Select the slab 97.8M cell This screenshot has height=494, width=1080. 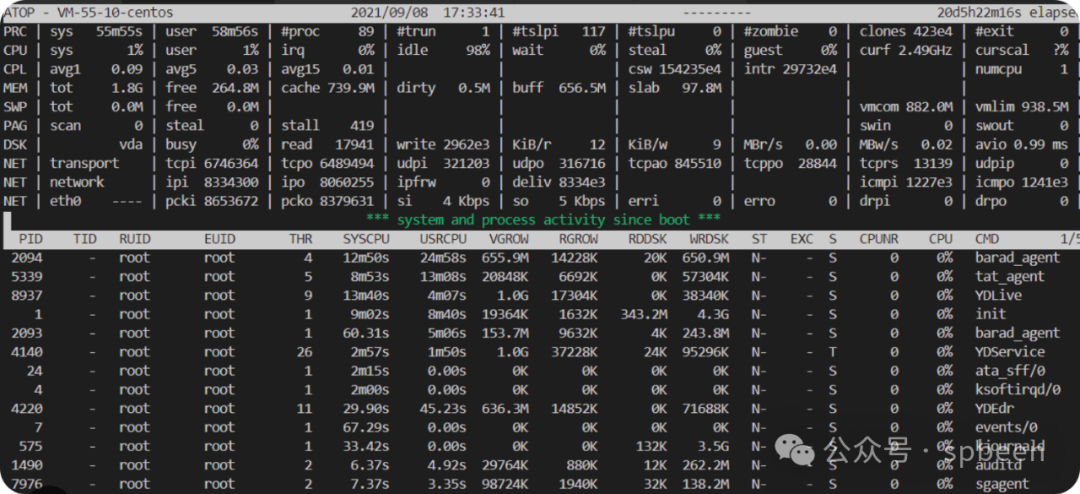(675, 88)
